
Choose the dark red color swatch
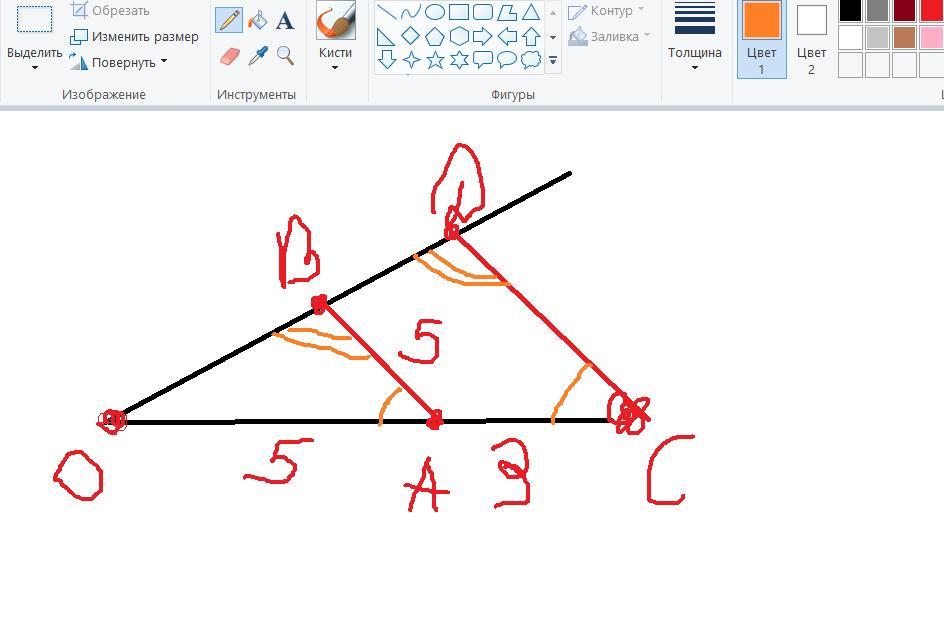(904, 10)
